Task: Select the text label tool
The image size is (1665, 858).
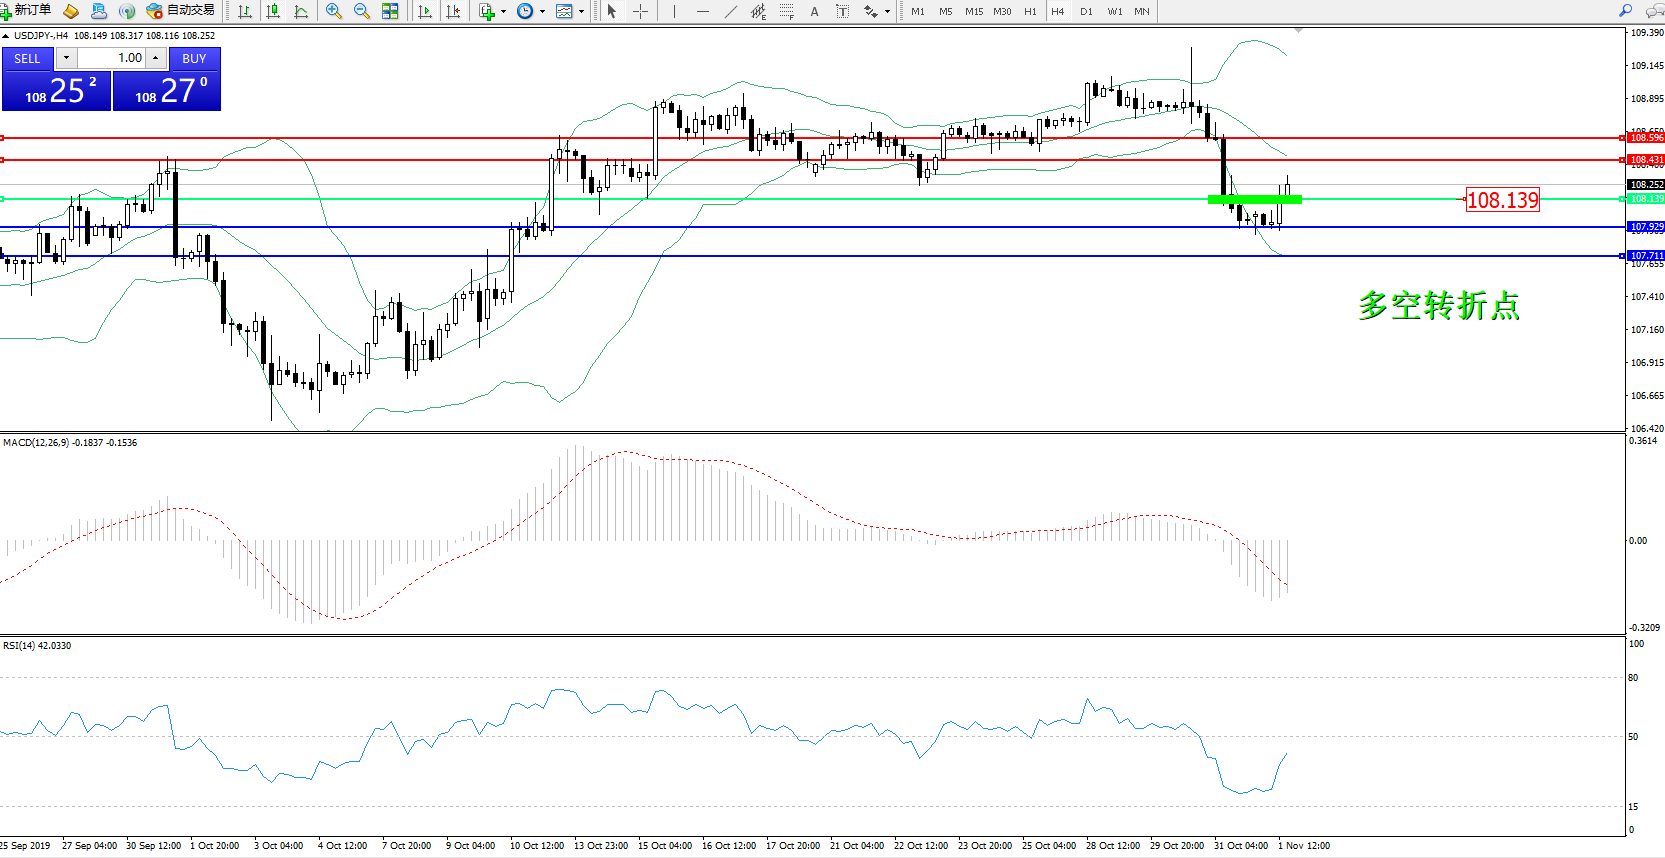Action: click(x=814, y=11)
